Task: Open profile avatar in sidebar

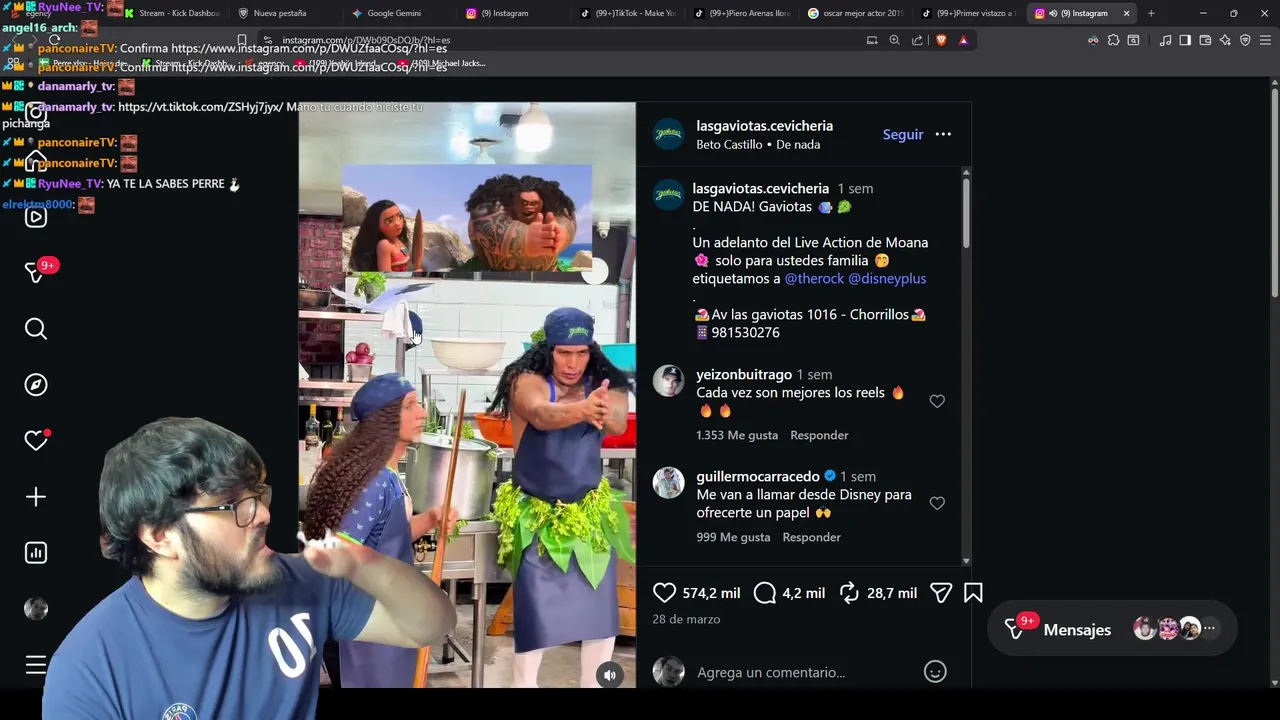Action: click(x=36, y=609)
